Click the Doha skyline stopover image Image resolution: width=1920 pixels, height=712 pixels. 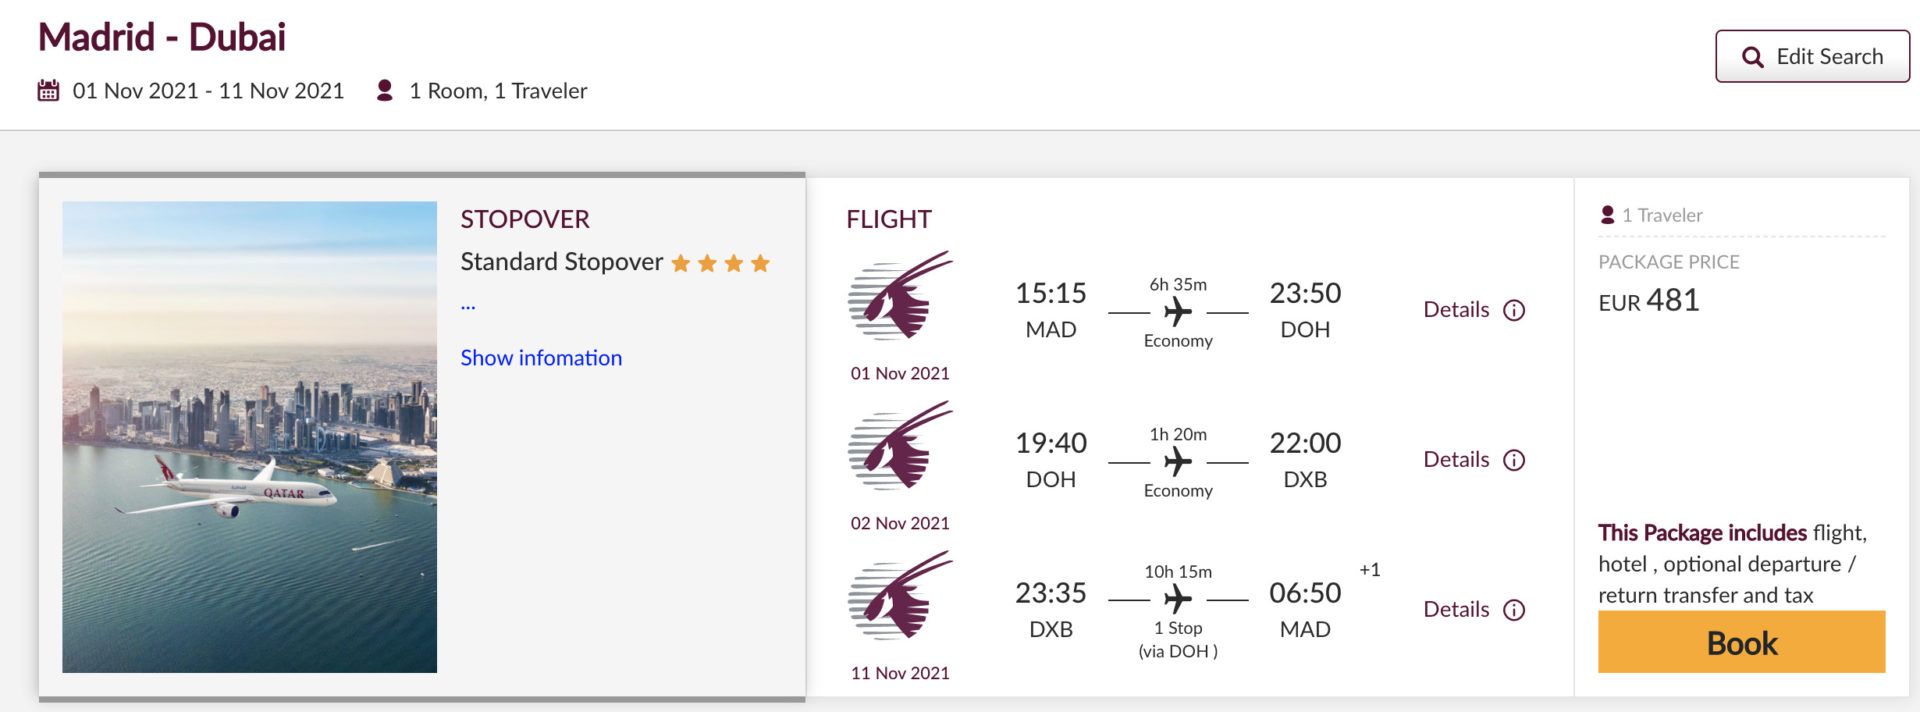[249, 437]
